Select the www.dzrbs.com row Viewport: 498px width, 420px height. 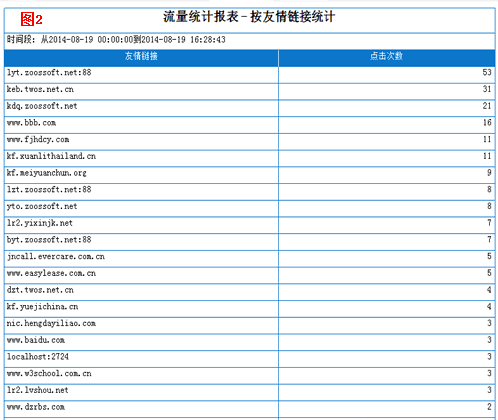coord(249,407)
